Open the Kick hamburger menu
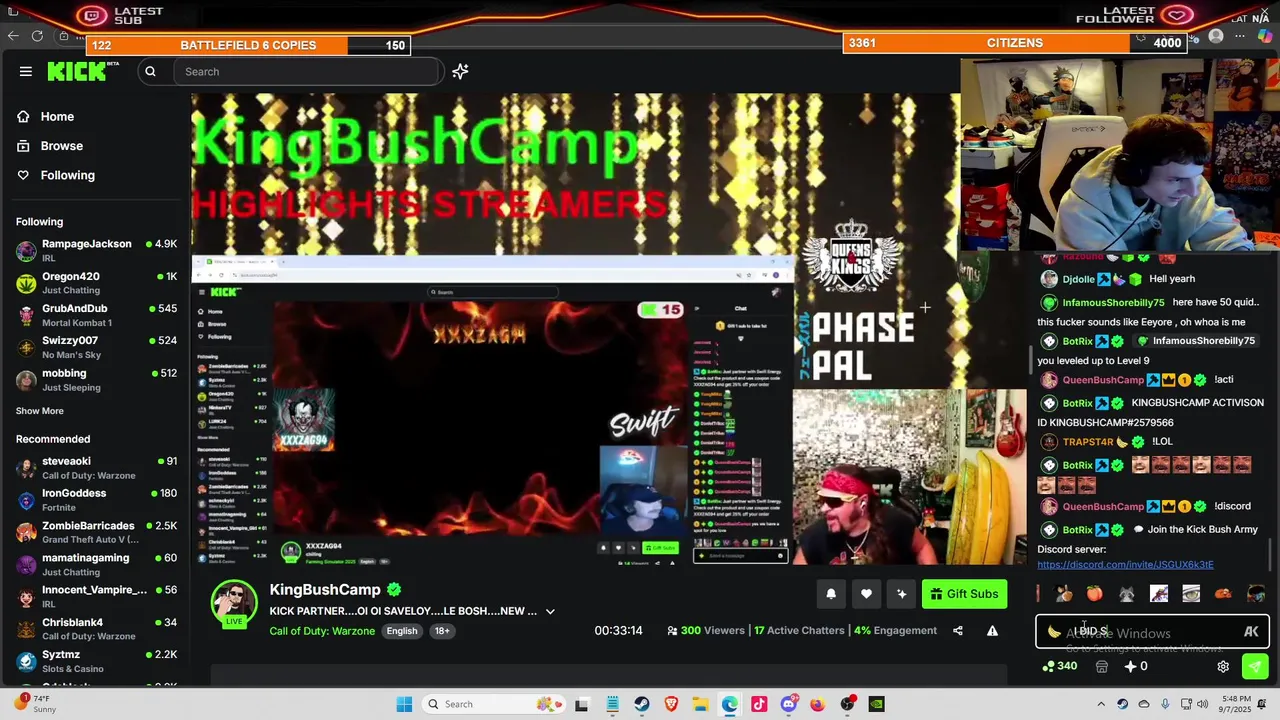Image resolution: width=1280 pixels, height=720 pixels. pos(26,71)
